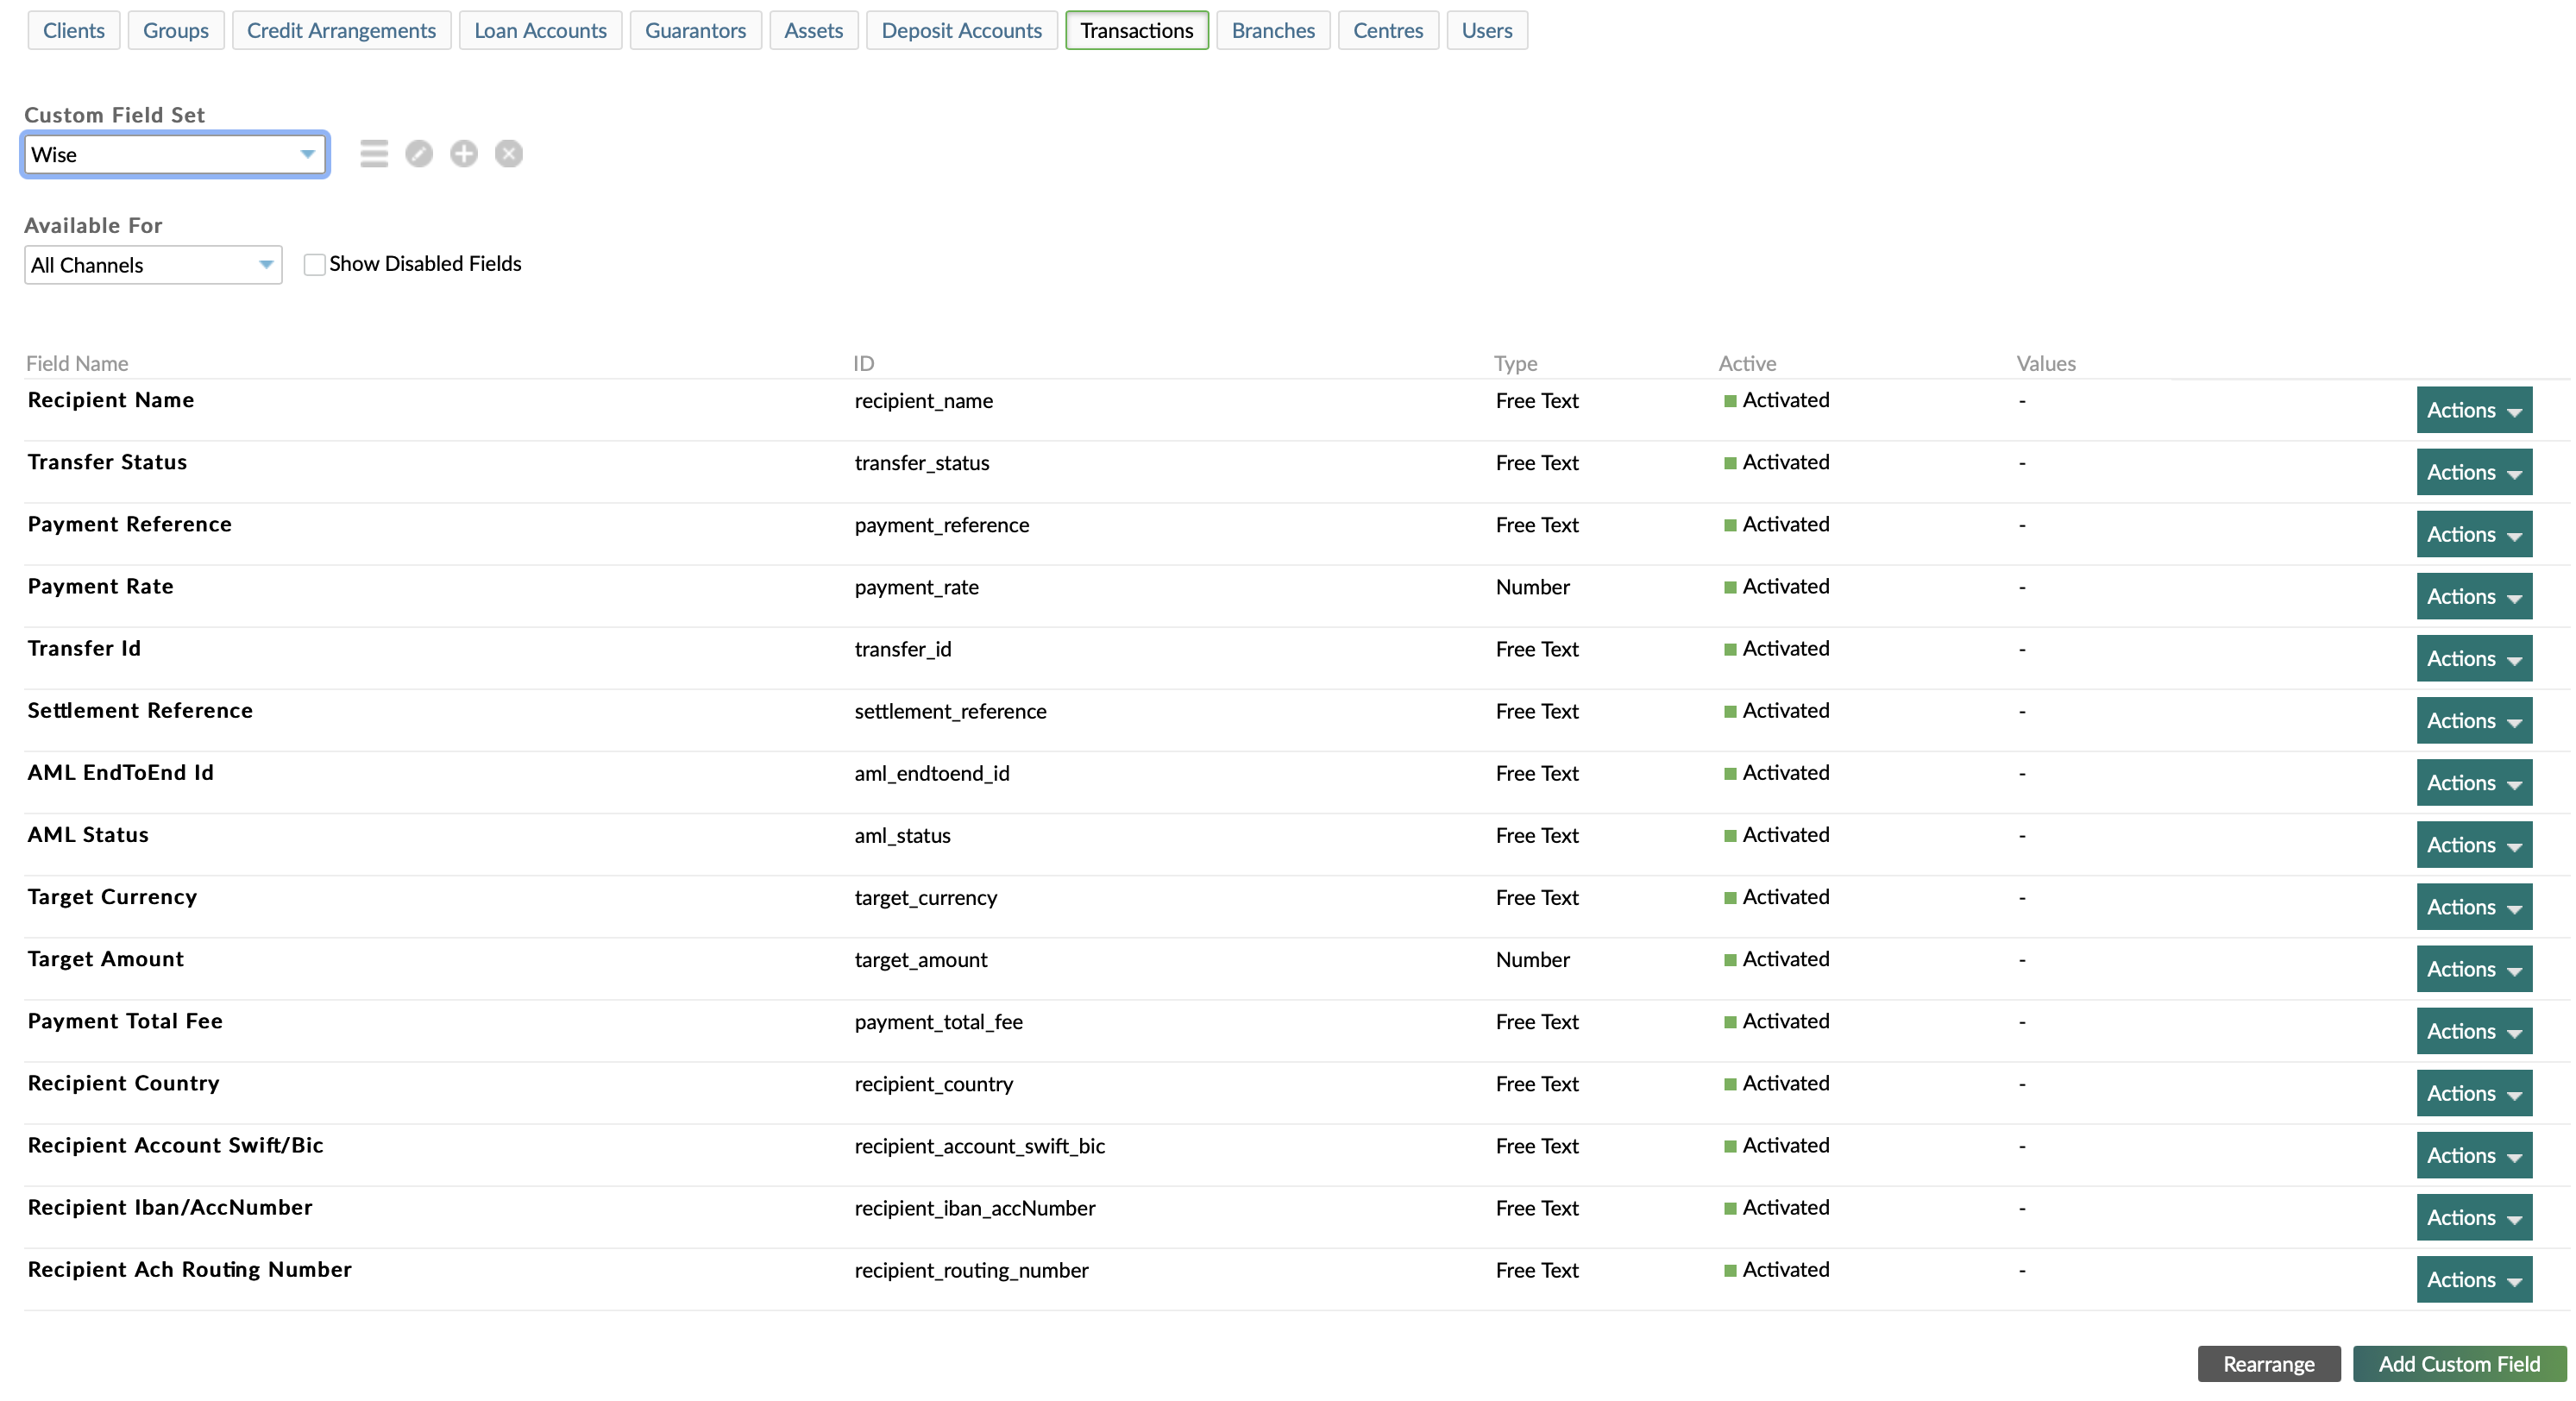The image size is (2576, 1401).
Task: Open Actions menu for Payment Rate
Action: pyautogui.click(x=2474, y=596)
